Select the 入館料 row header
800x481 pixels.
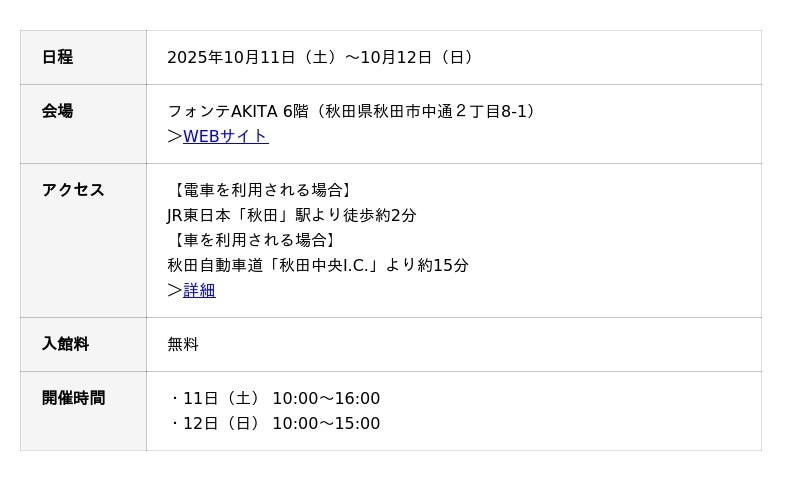(65, 344)
